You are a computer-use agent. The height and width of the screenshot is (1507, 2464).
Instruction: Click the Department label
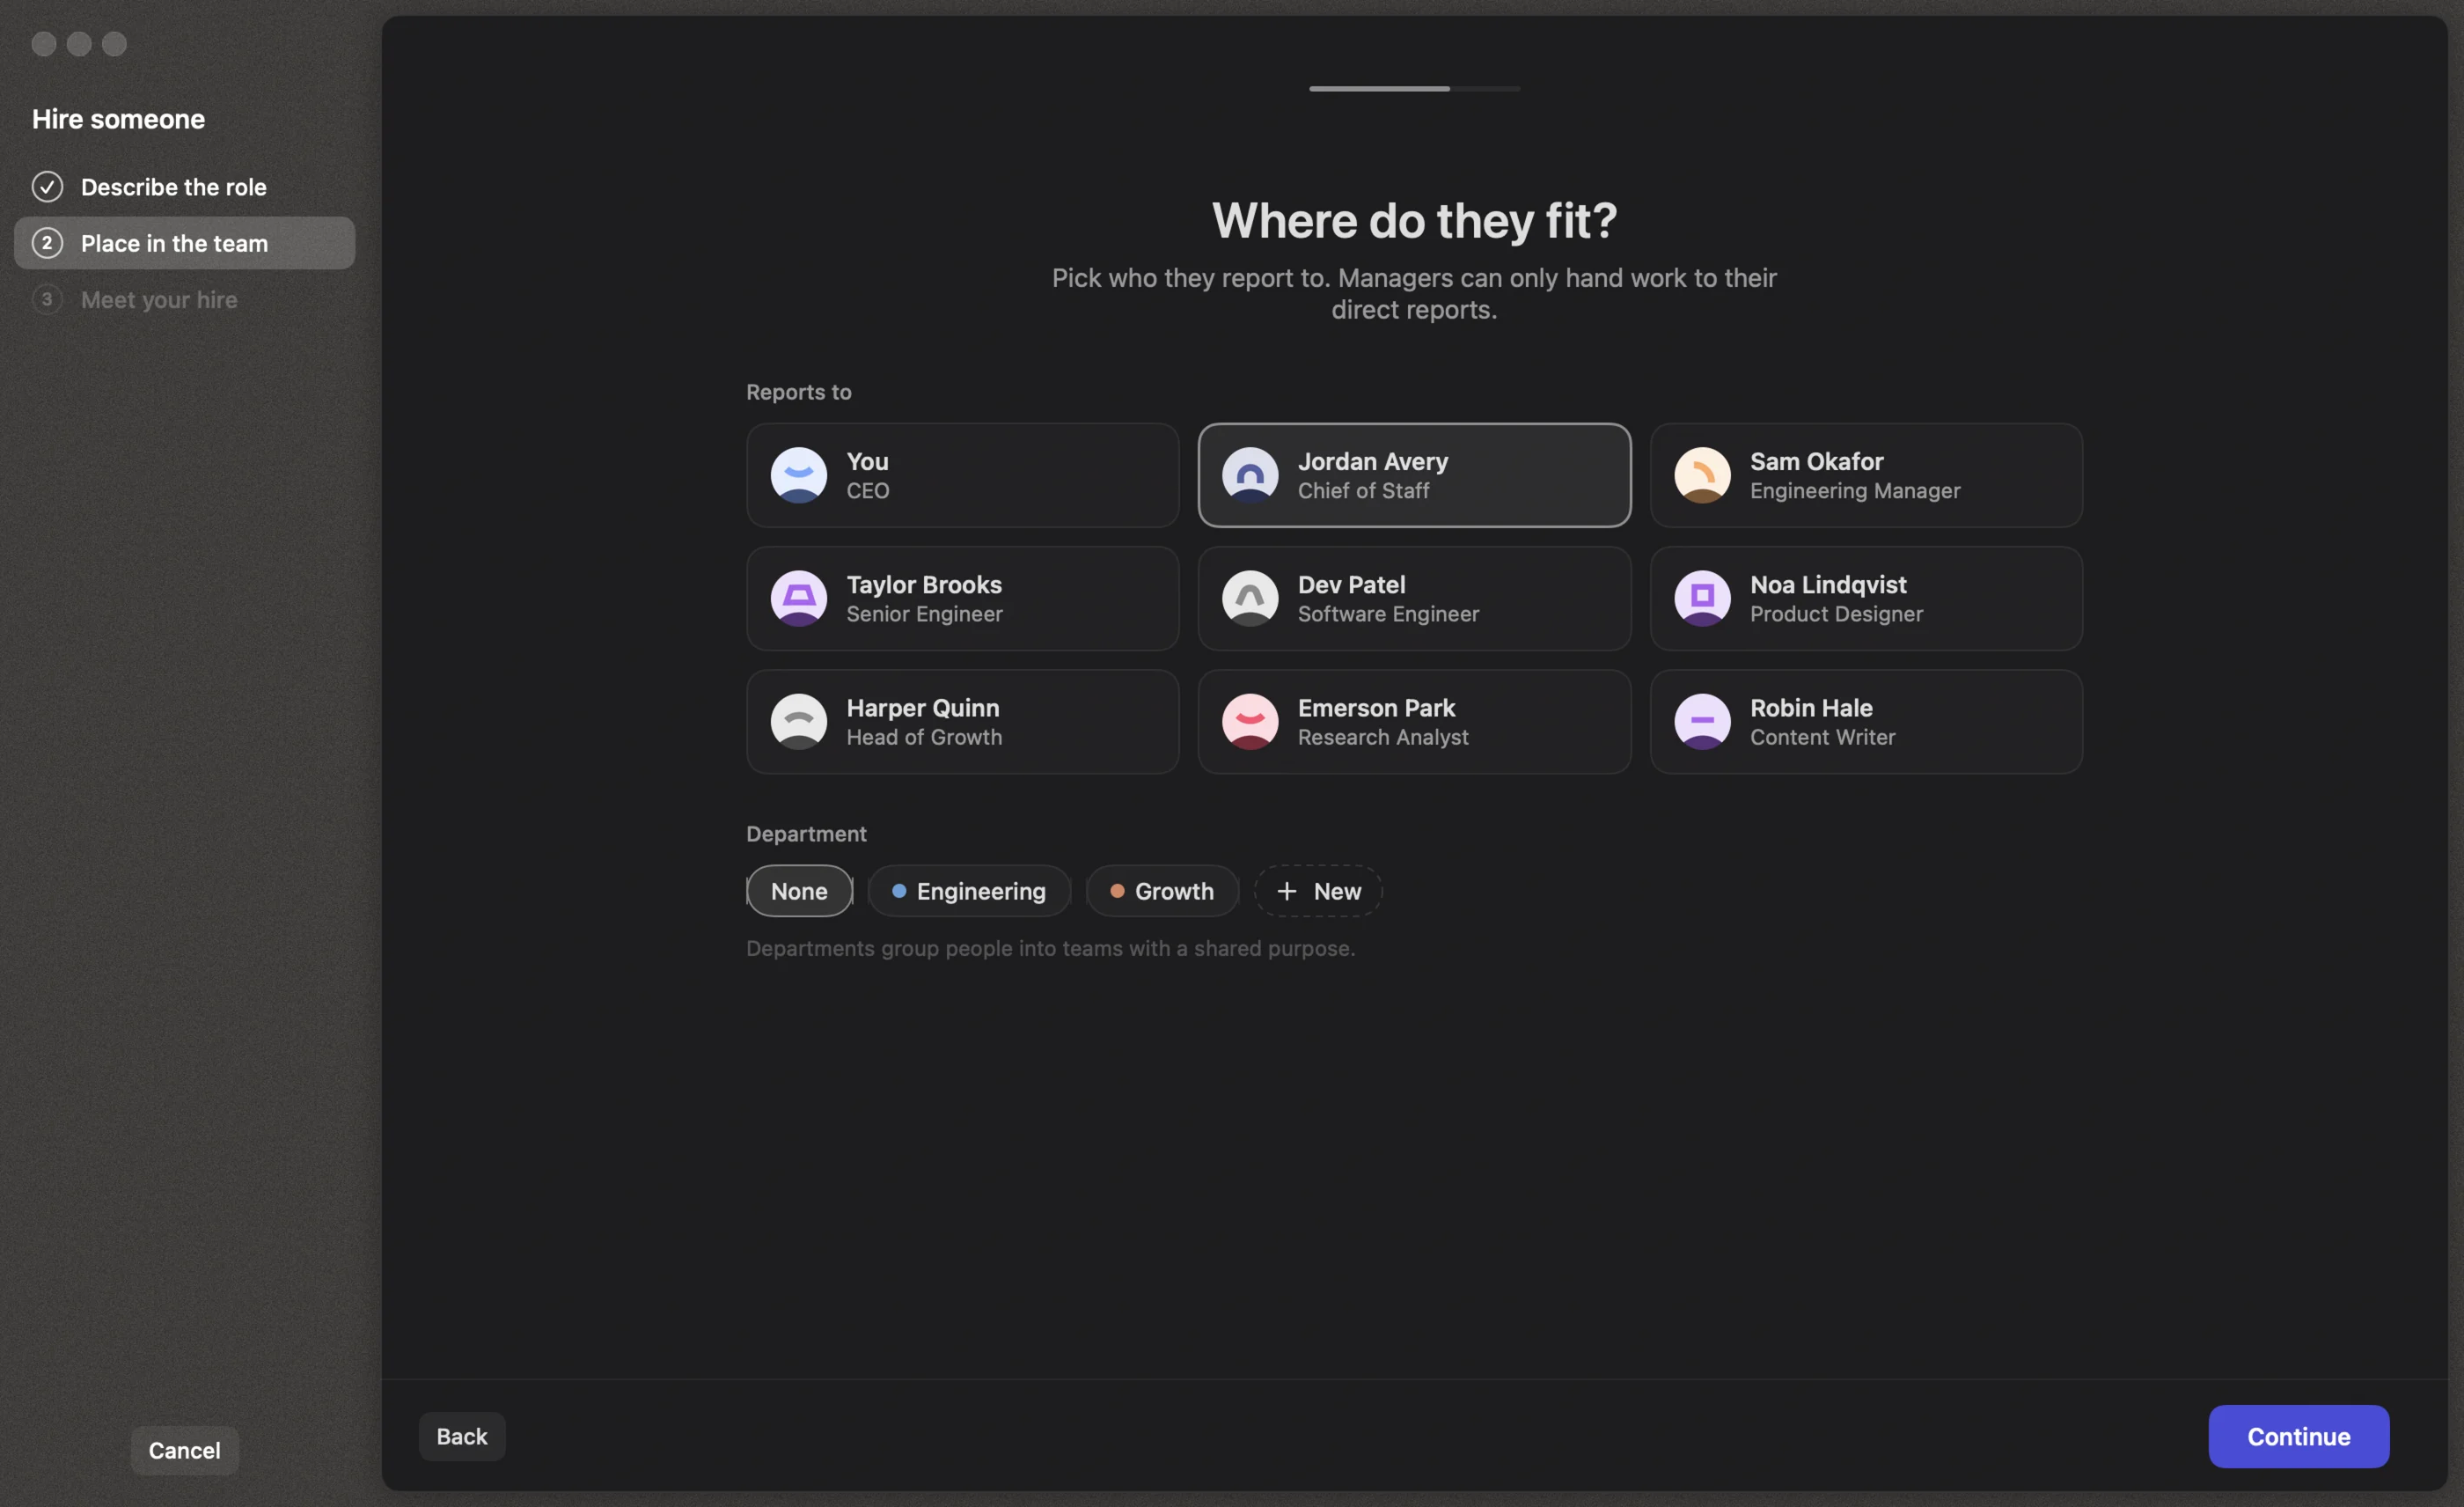tap(806, 833)
